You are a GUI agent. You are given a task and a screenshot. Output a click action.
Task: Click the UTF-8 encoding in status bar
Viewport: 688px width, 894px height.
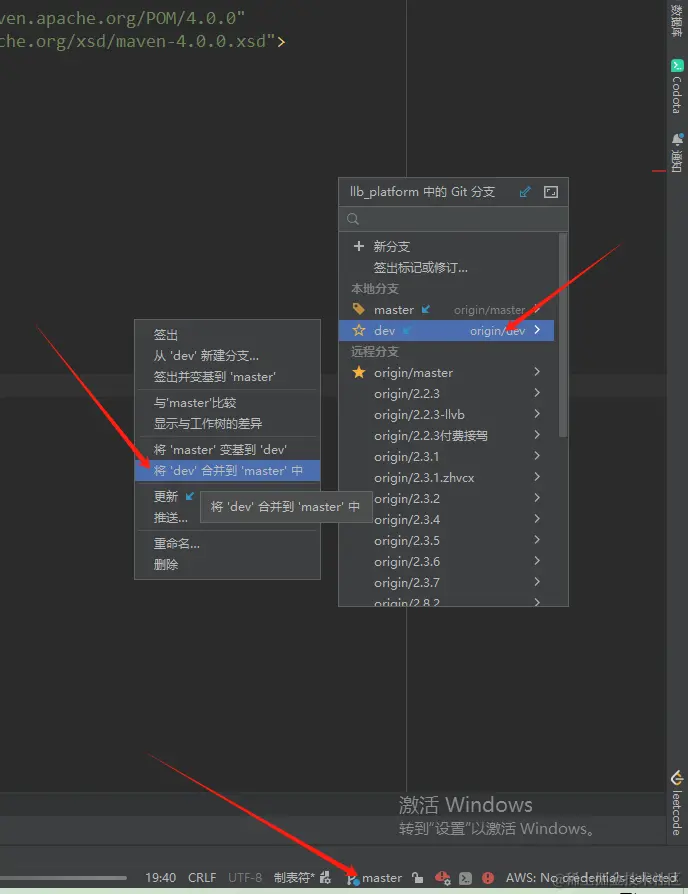pos(245,878)
